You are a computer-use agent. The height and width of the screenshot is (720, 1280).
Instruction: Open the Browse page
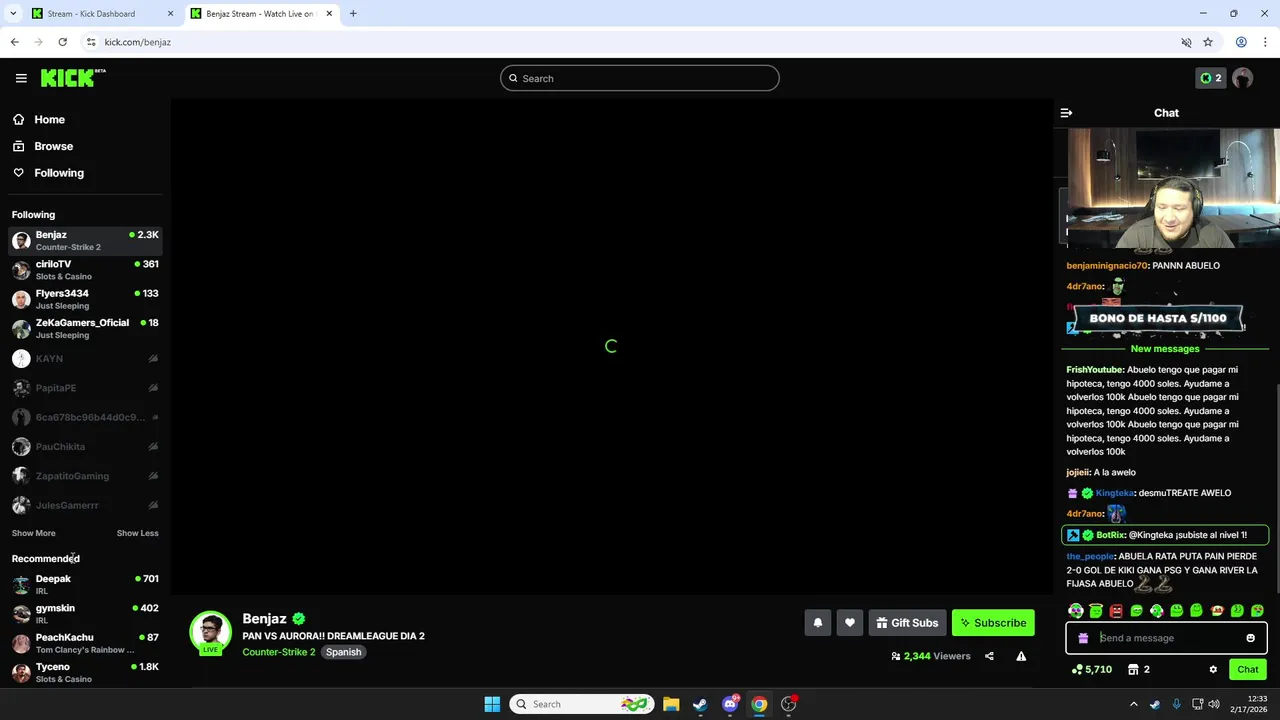(43, 146)
